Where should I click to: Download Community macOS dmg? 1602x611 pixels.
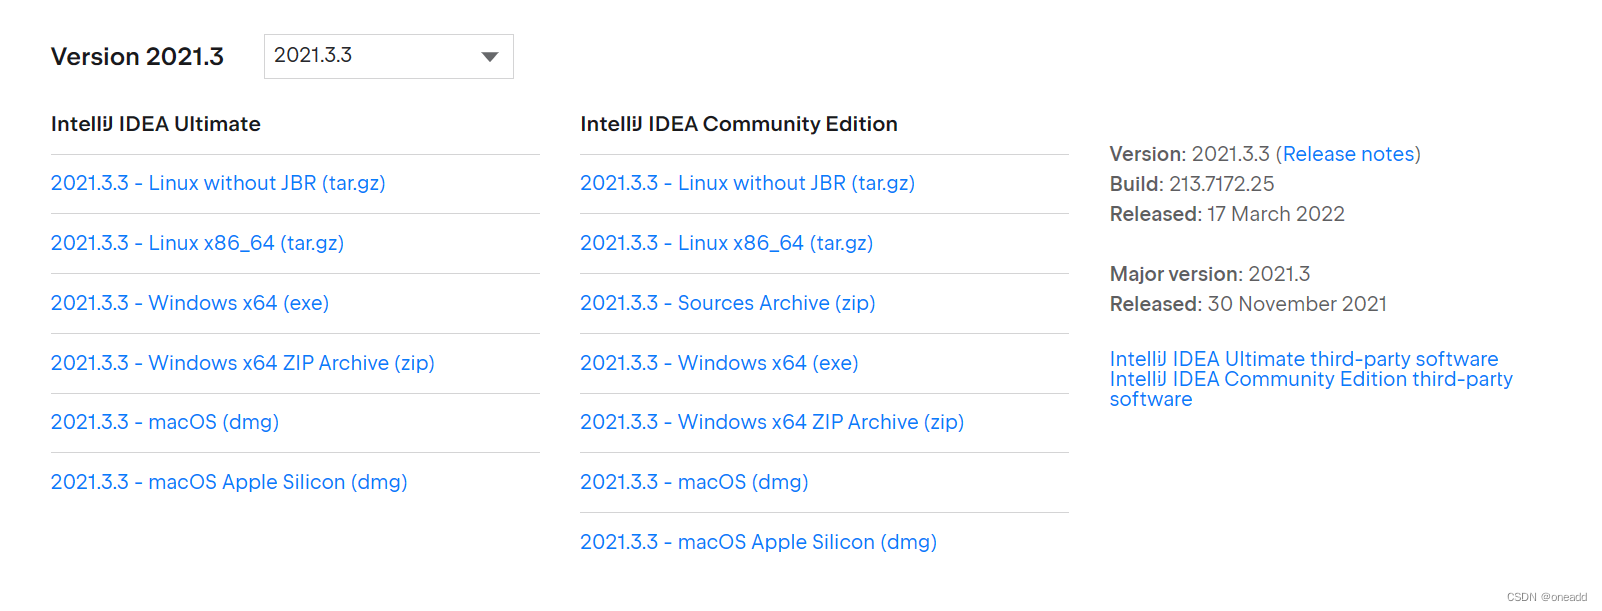pos(694,482)
